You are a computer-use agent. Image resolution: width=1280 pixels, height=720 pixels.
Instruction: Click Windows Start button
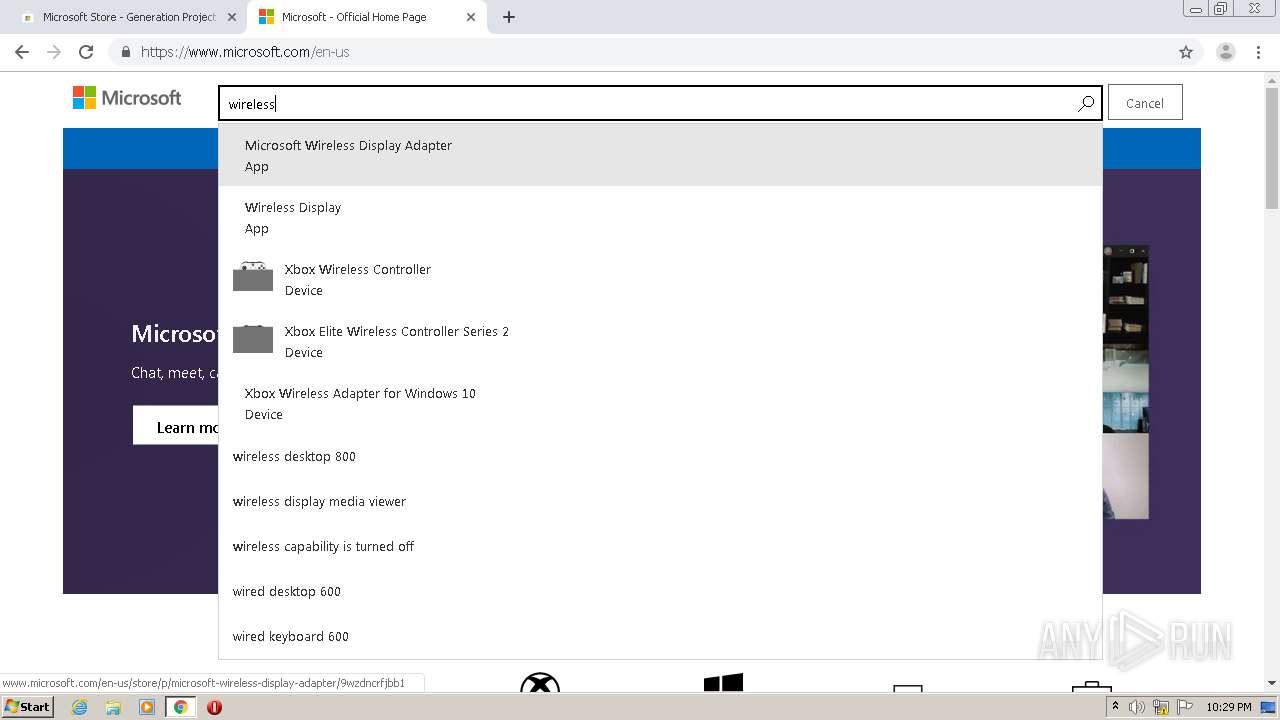[x=27, y=707]
